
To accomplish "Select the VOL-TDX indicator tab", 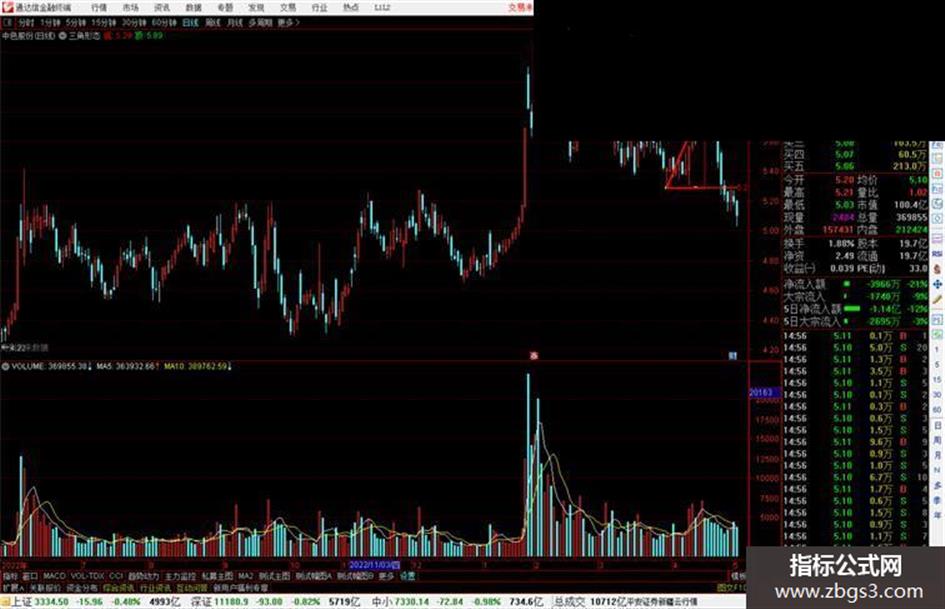I will click(x=87, y=576).
